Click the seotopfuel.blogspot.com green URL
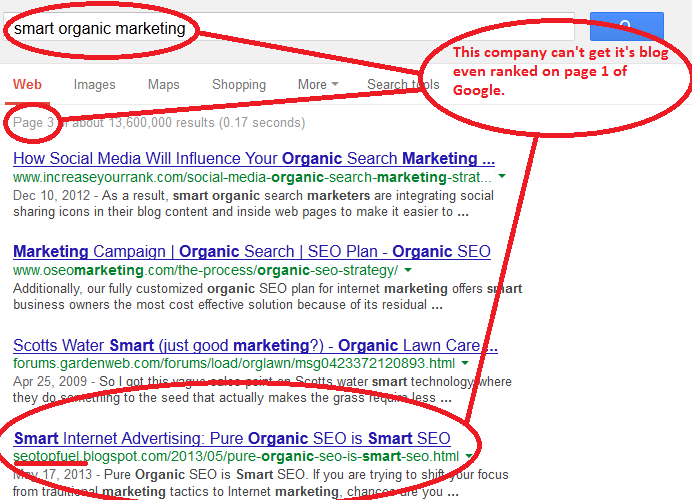The width and height of the screenshot is (692, 500). 236,456
